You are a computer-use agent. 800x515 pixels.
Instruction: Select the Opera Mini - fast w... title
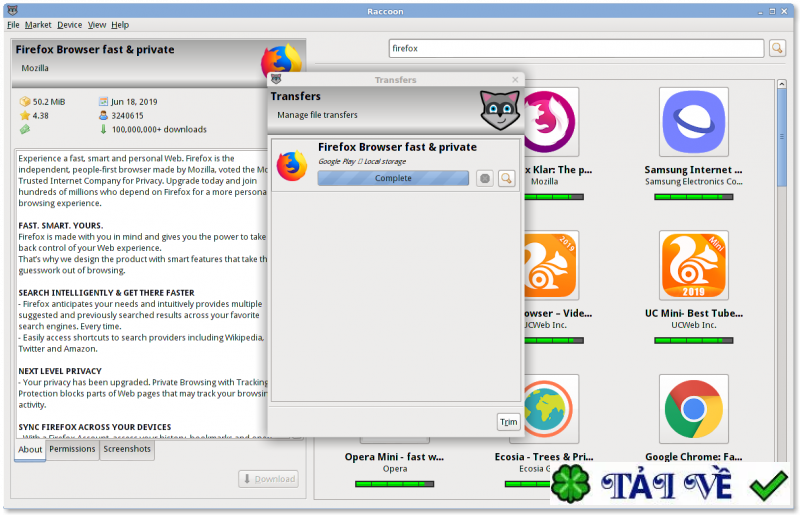(x=394, y=457)
